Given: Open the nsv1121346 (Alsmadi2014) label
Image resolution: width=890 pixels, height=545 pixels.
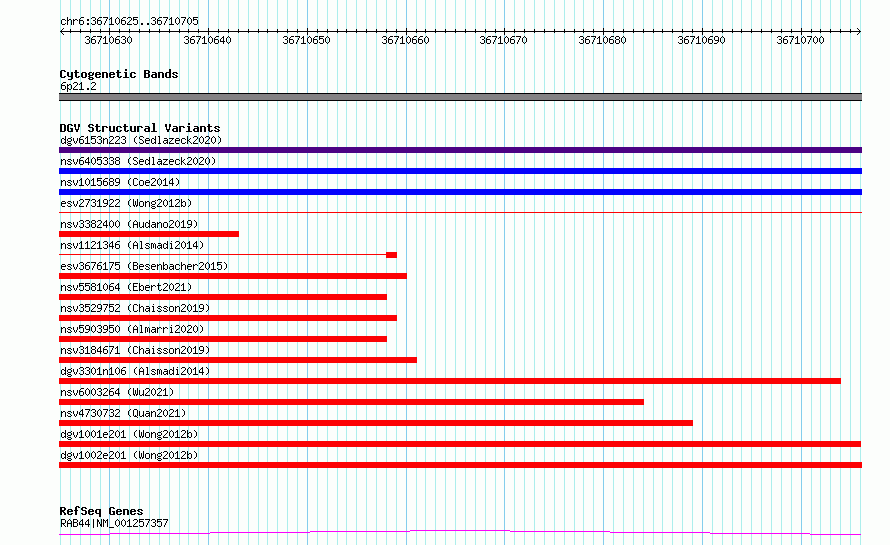Looking at the screenshot, I should point(132,245).
